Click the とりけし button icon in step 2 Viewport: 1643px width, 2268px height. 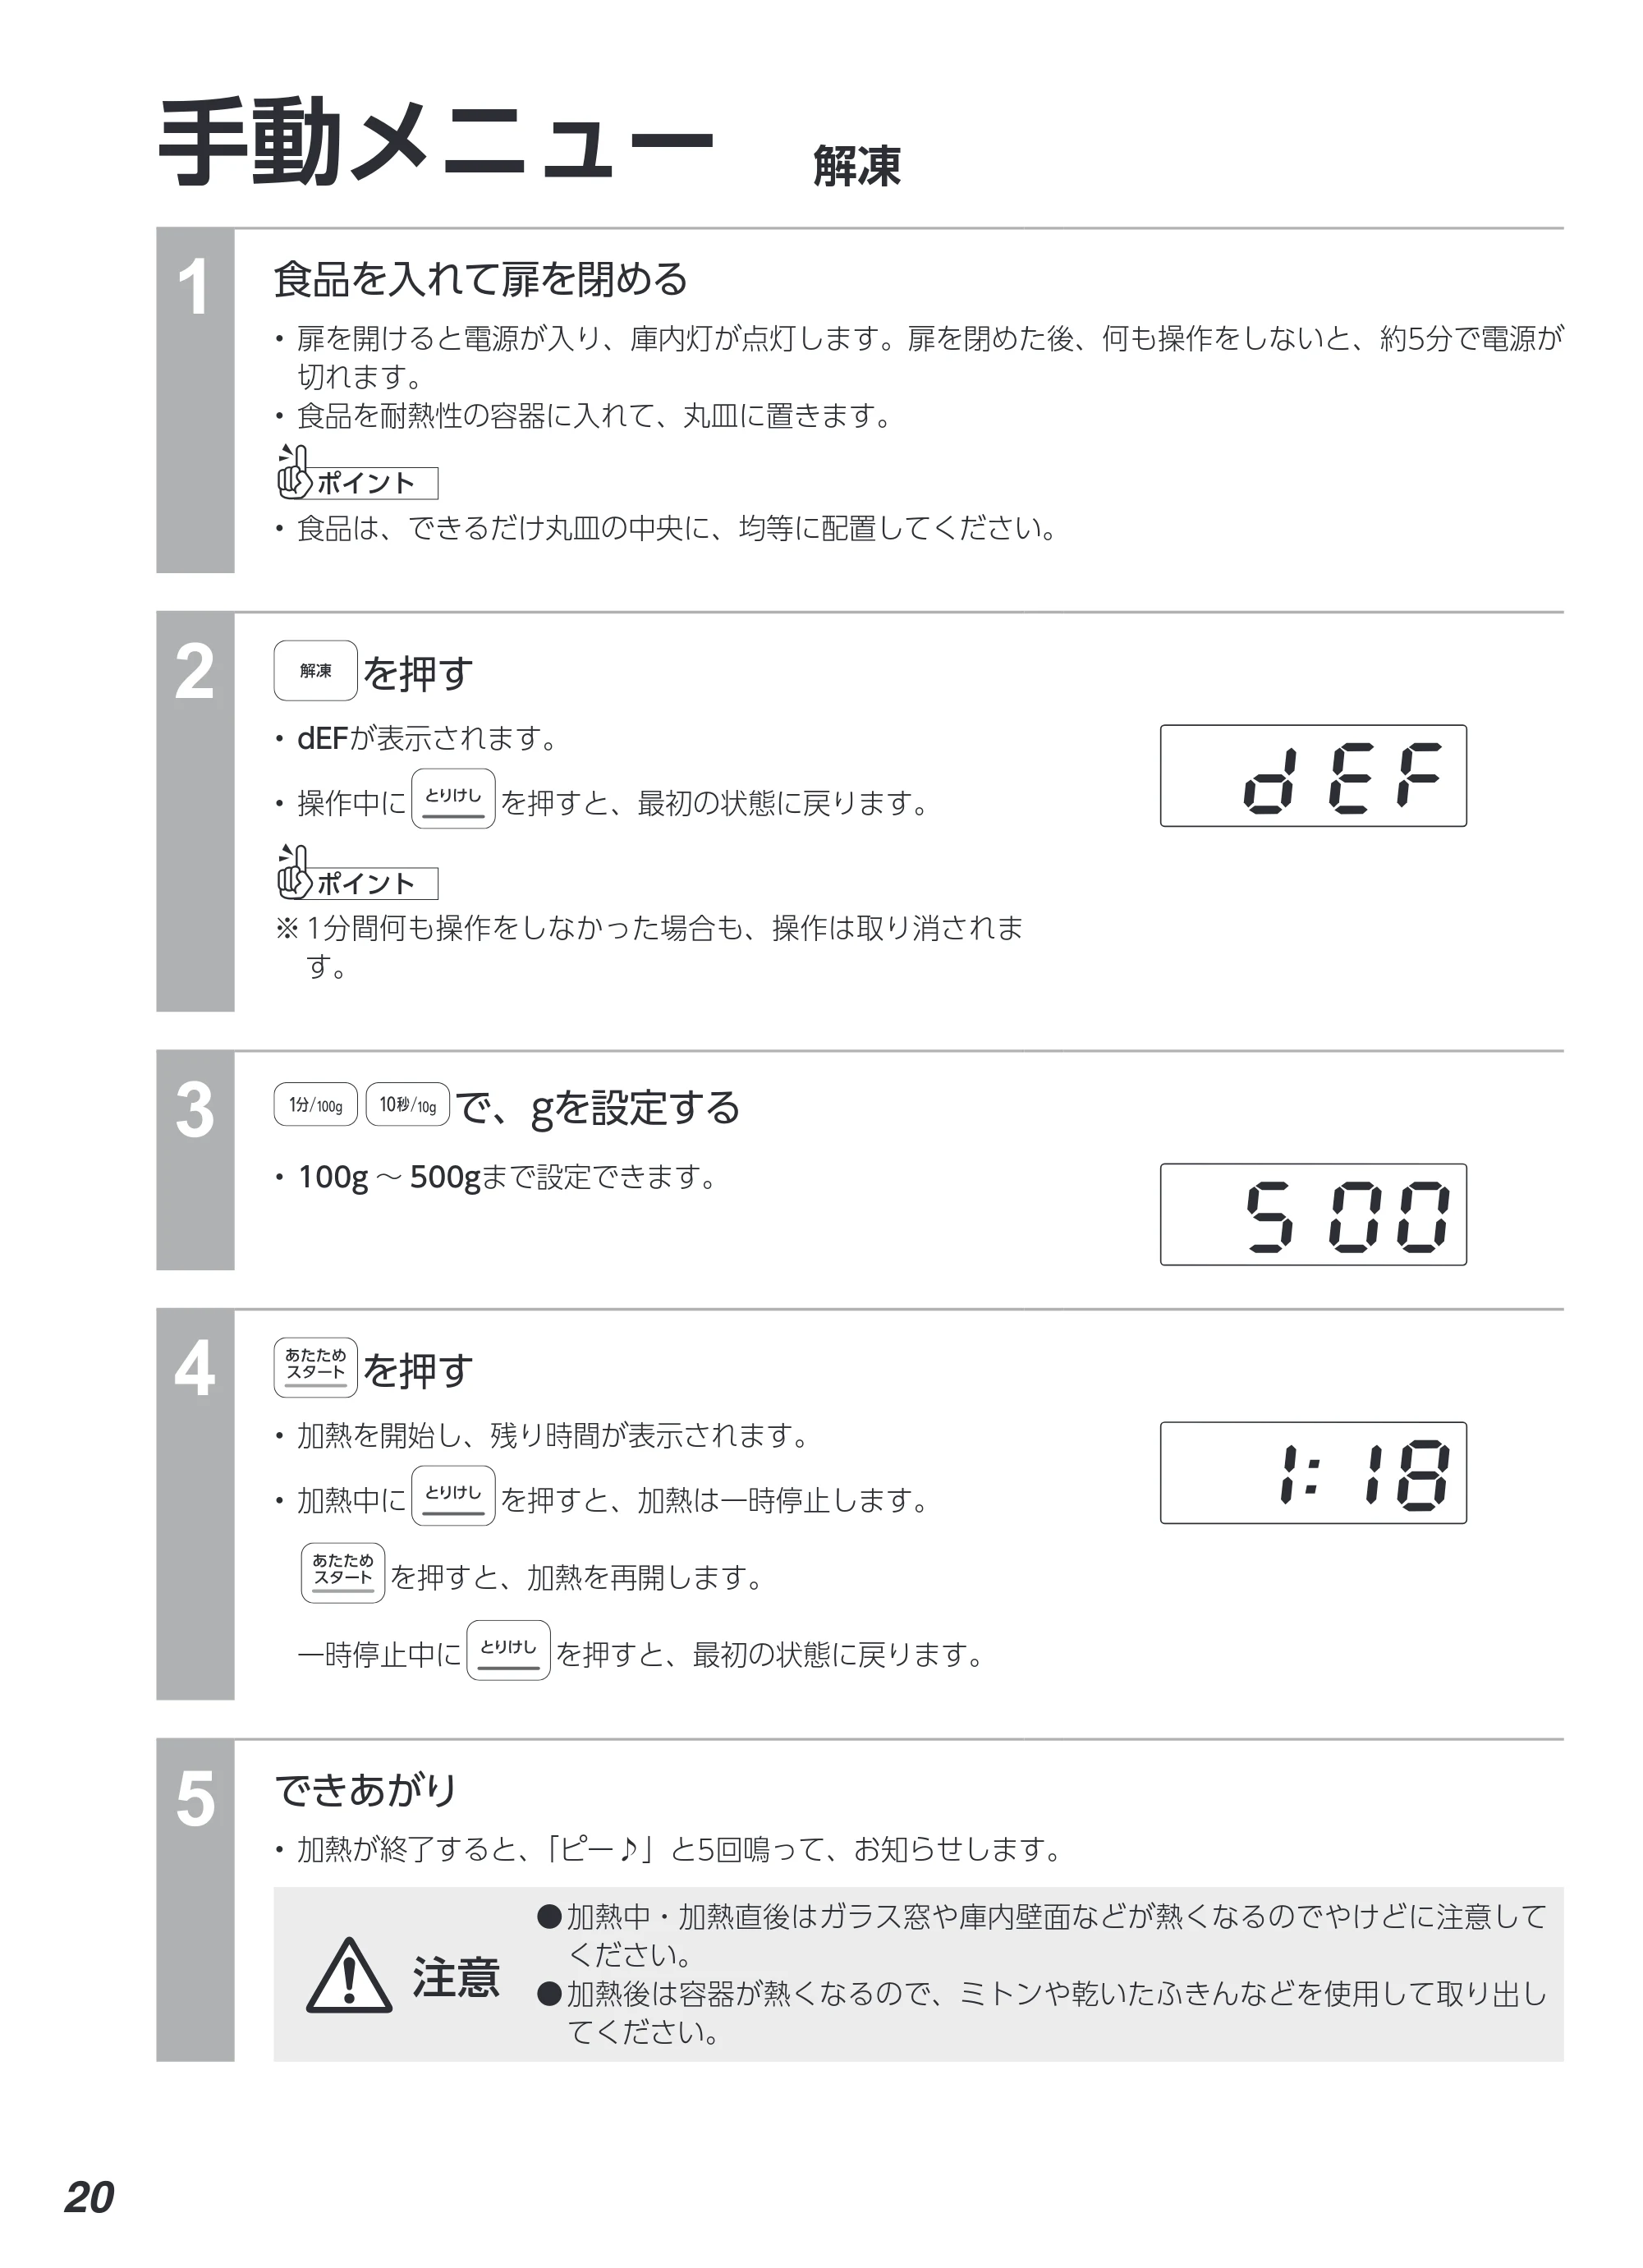click(453, 798)
